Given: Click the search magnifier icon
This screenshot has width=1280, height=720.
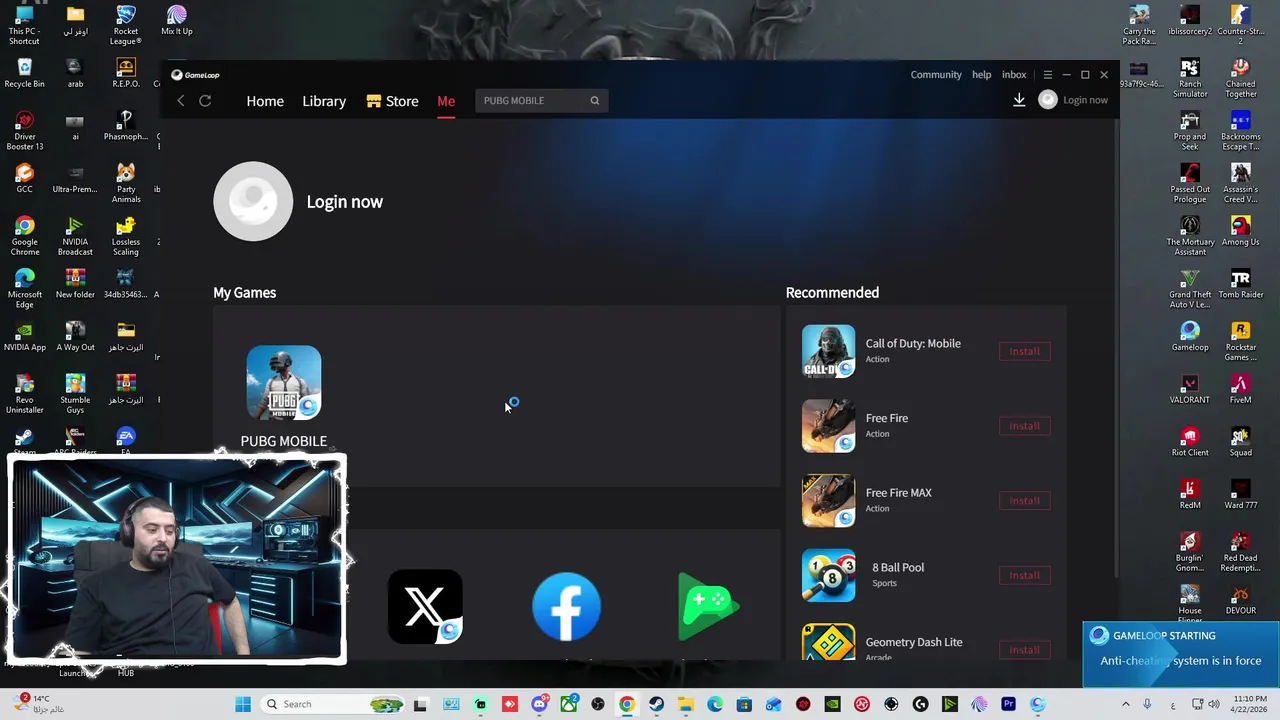Looking at the screenshot, I should point(594,100).
